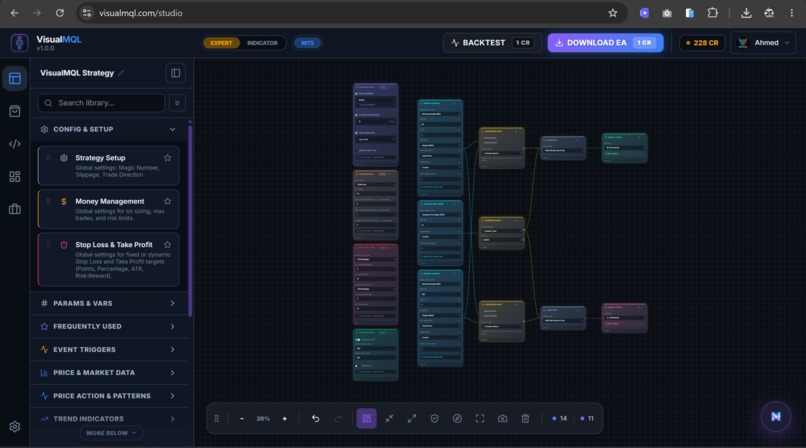Redo action in canvas toolbar
Screen dimensions: 806x448
point(338,419)
